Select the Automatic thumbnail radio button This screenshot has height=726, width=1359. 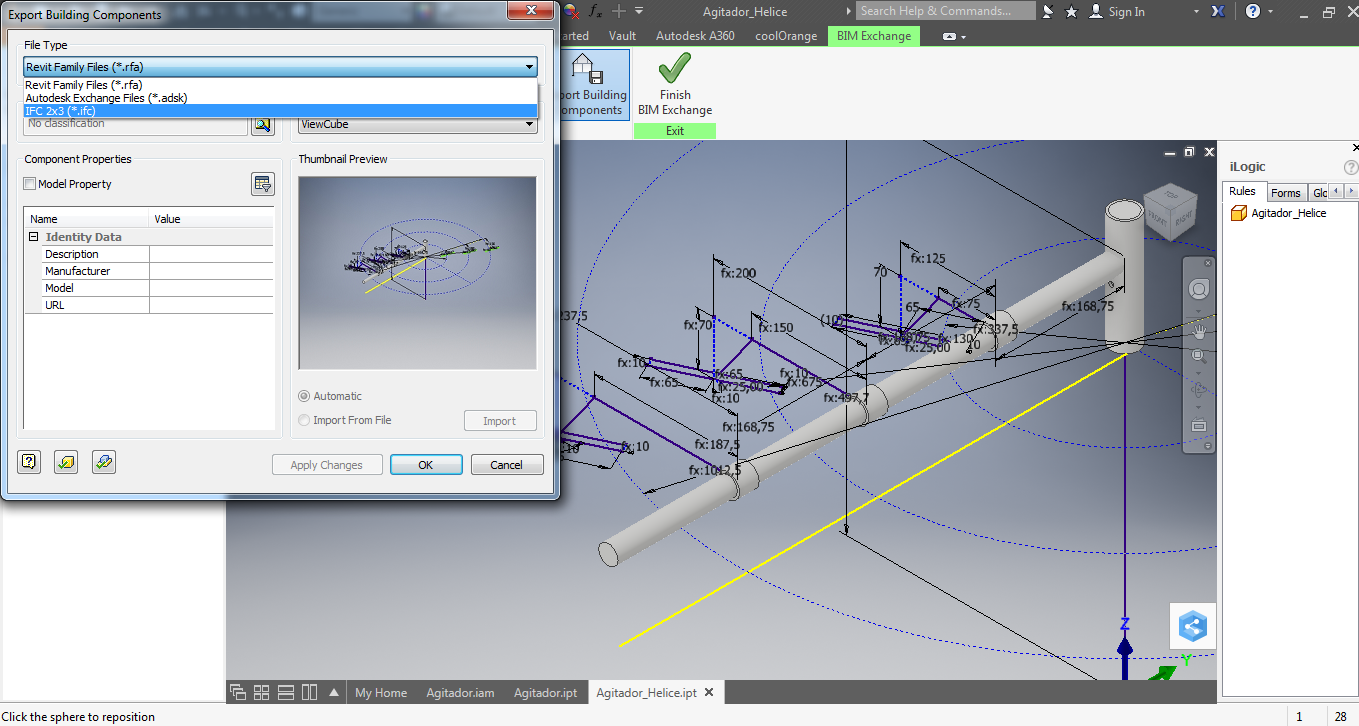[305, 396]
